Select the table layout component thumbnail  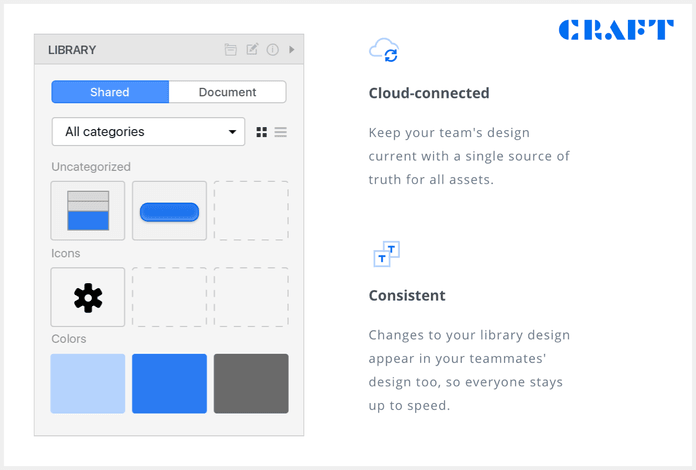[x=88, y=211]
